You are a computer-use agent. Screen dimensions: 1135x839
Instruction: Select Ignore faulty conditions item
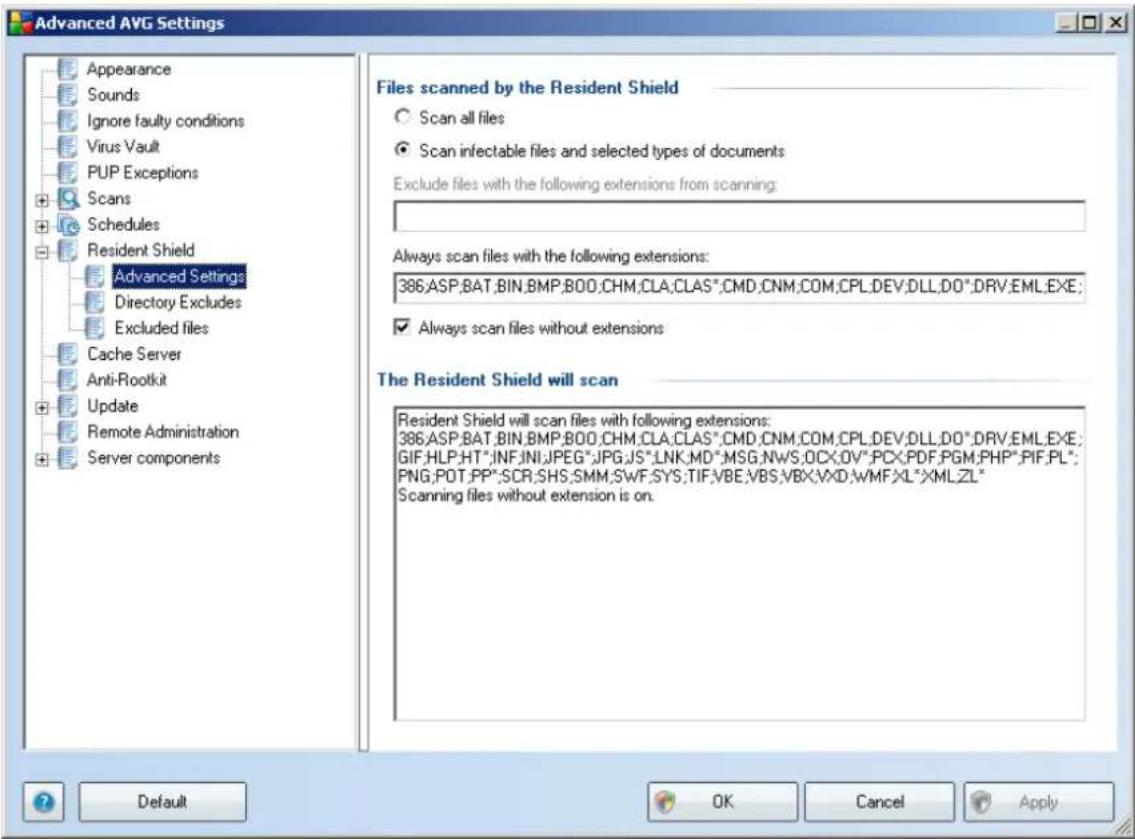pyautogui.click(x=166, y=121)
